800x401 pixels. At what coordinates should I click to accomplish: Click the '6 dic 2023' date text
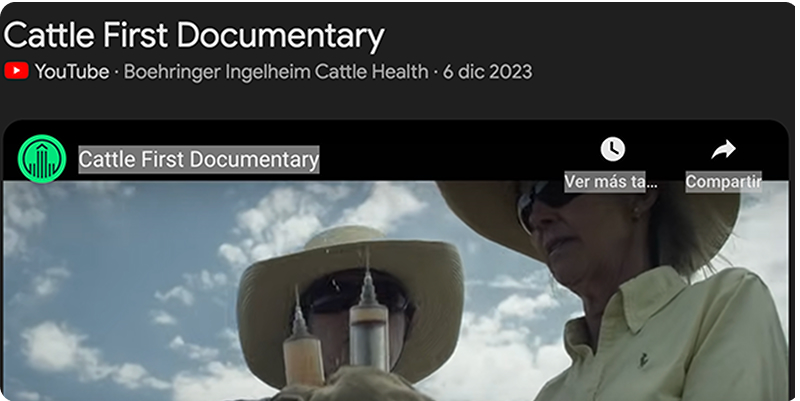(x=487, y=71)
